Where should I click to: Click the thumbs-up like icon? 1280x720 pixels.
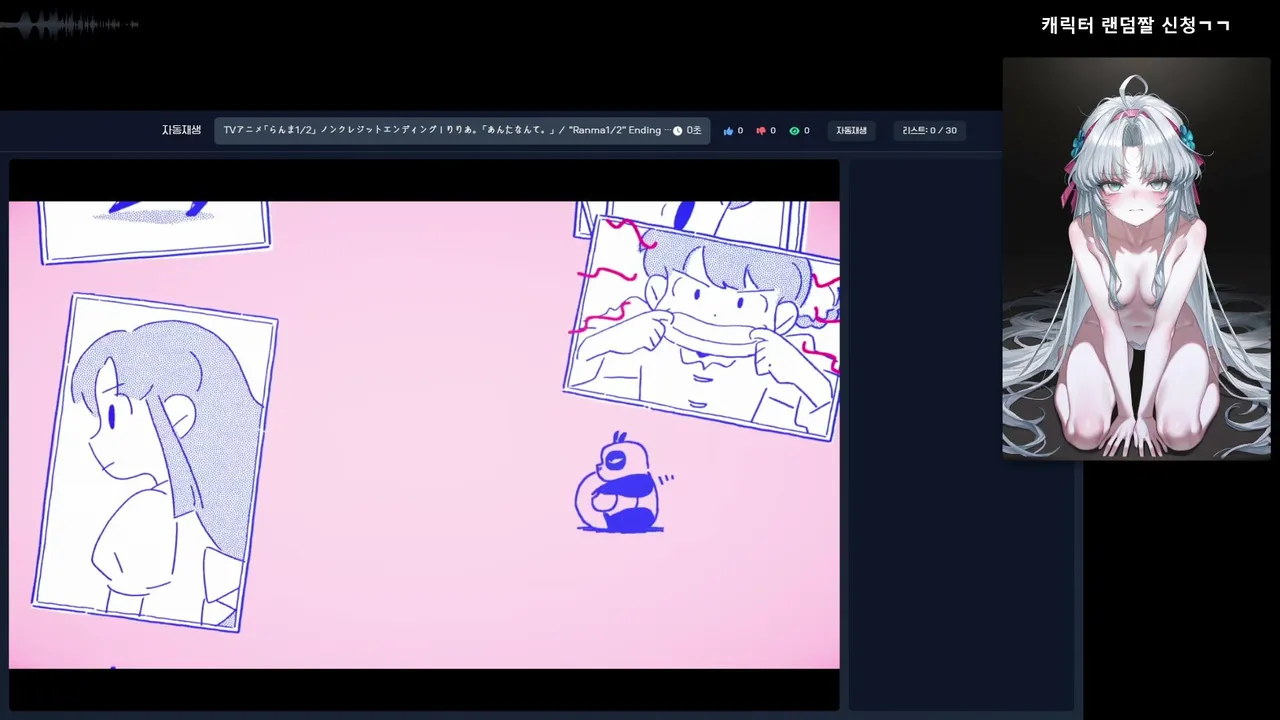click(728, 131)
